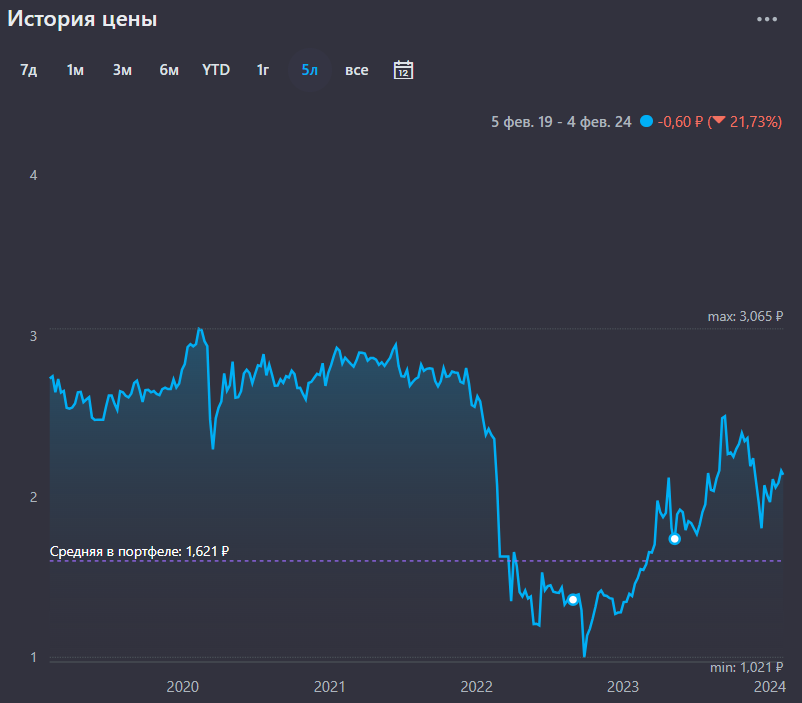
Task: Open the three-dots options menu
Action: (767, 19)
